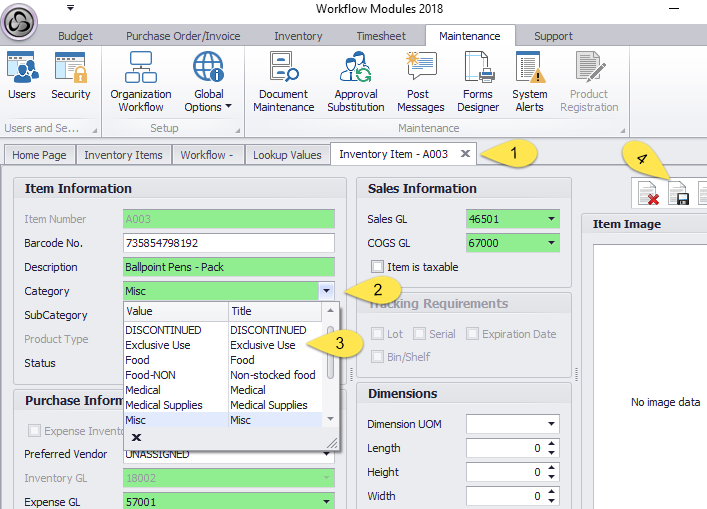Open Document Maintenance tool

click(x=283, y=83)
